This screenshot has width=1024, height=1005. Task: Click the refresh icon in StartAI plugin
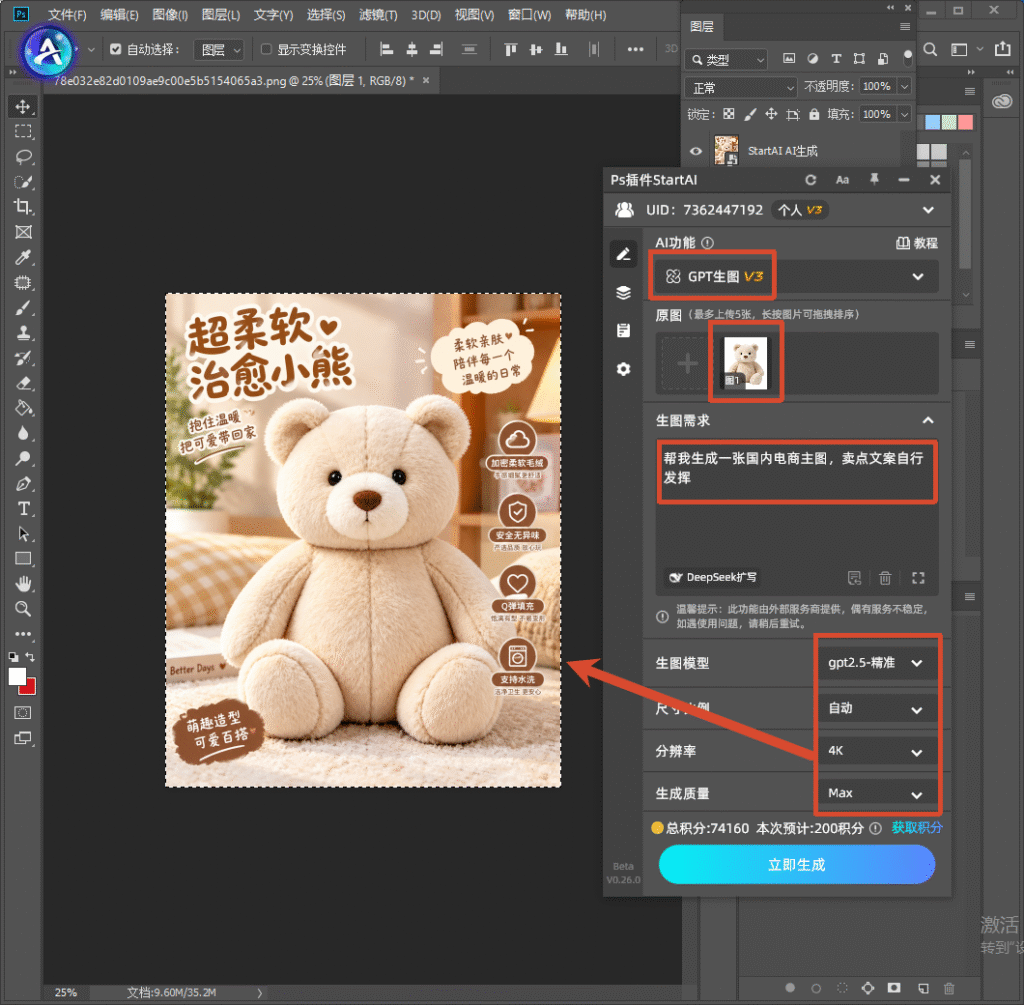(810, 180)
